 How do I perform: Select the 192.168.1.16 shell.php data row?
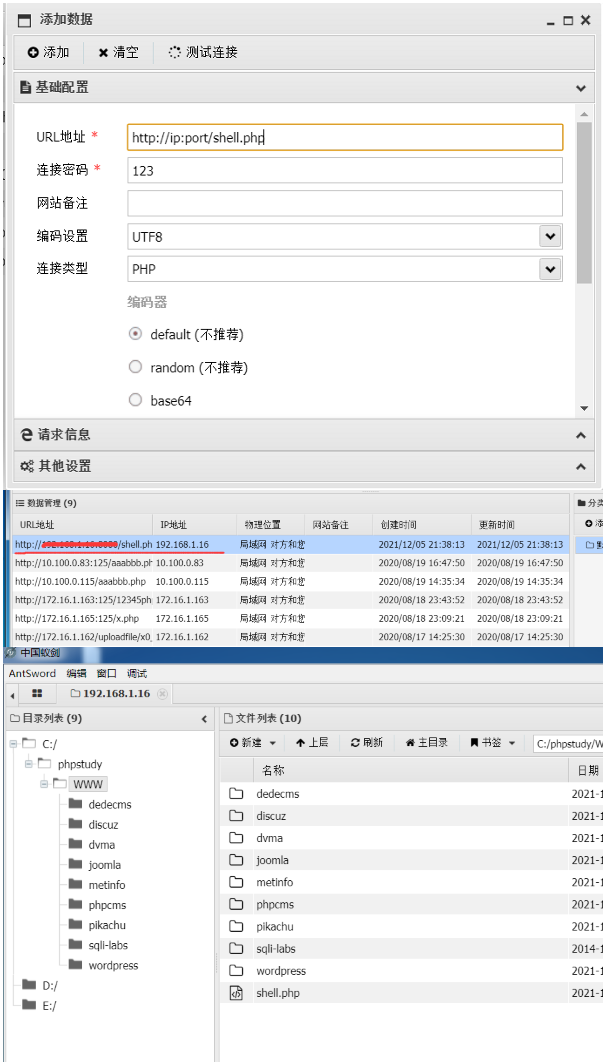pyautogui.click(x=290, y=544)
